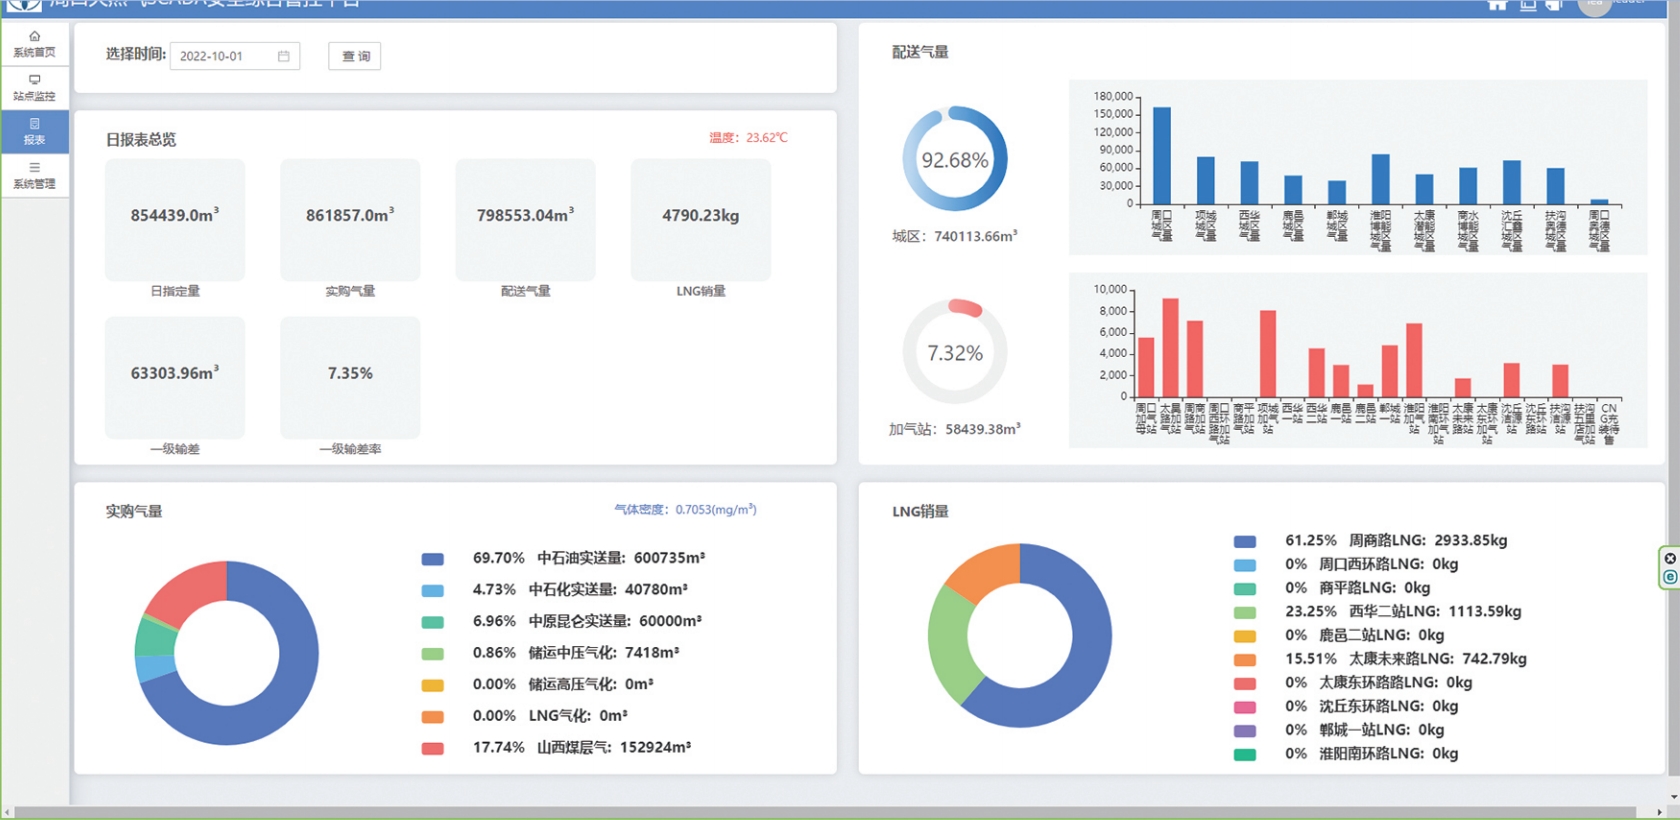Screen dimensions: 1680x820
Task: Toggle 中原昆仑实送量 legend swatch
Action: pos(432,622)
